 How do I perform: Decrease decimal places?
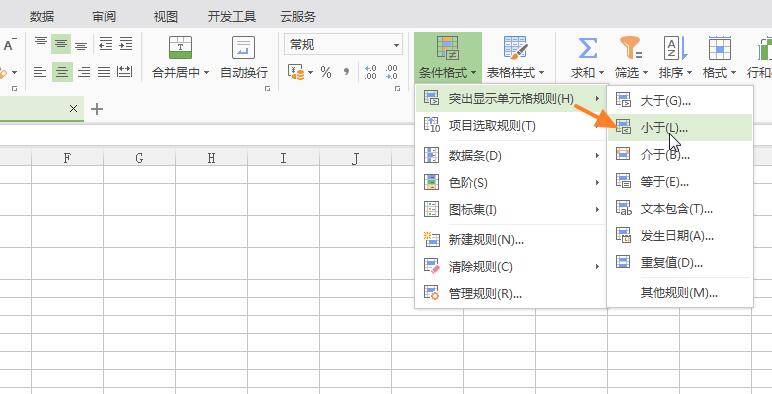coord(392,72)
